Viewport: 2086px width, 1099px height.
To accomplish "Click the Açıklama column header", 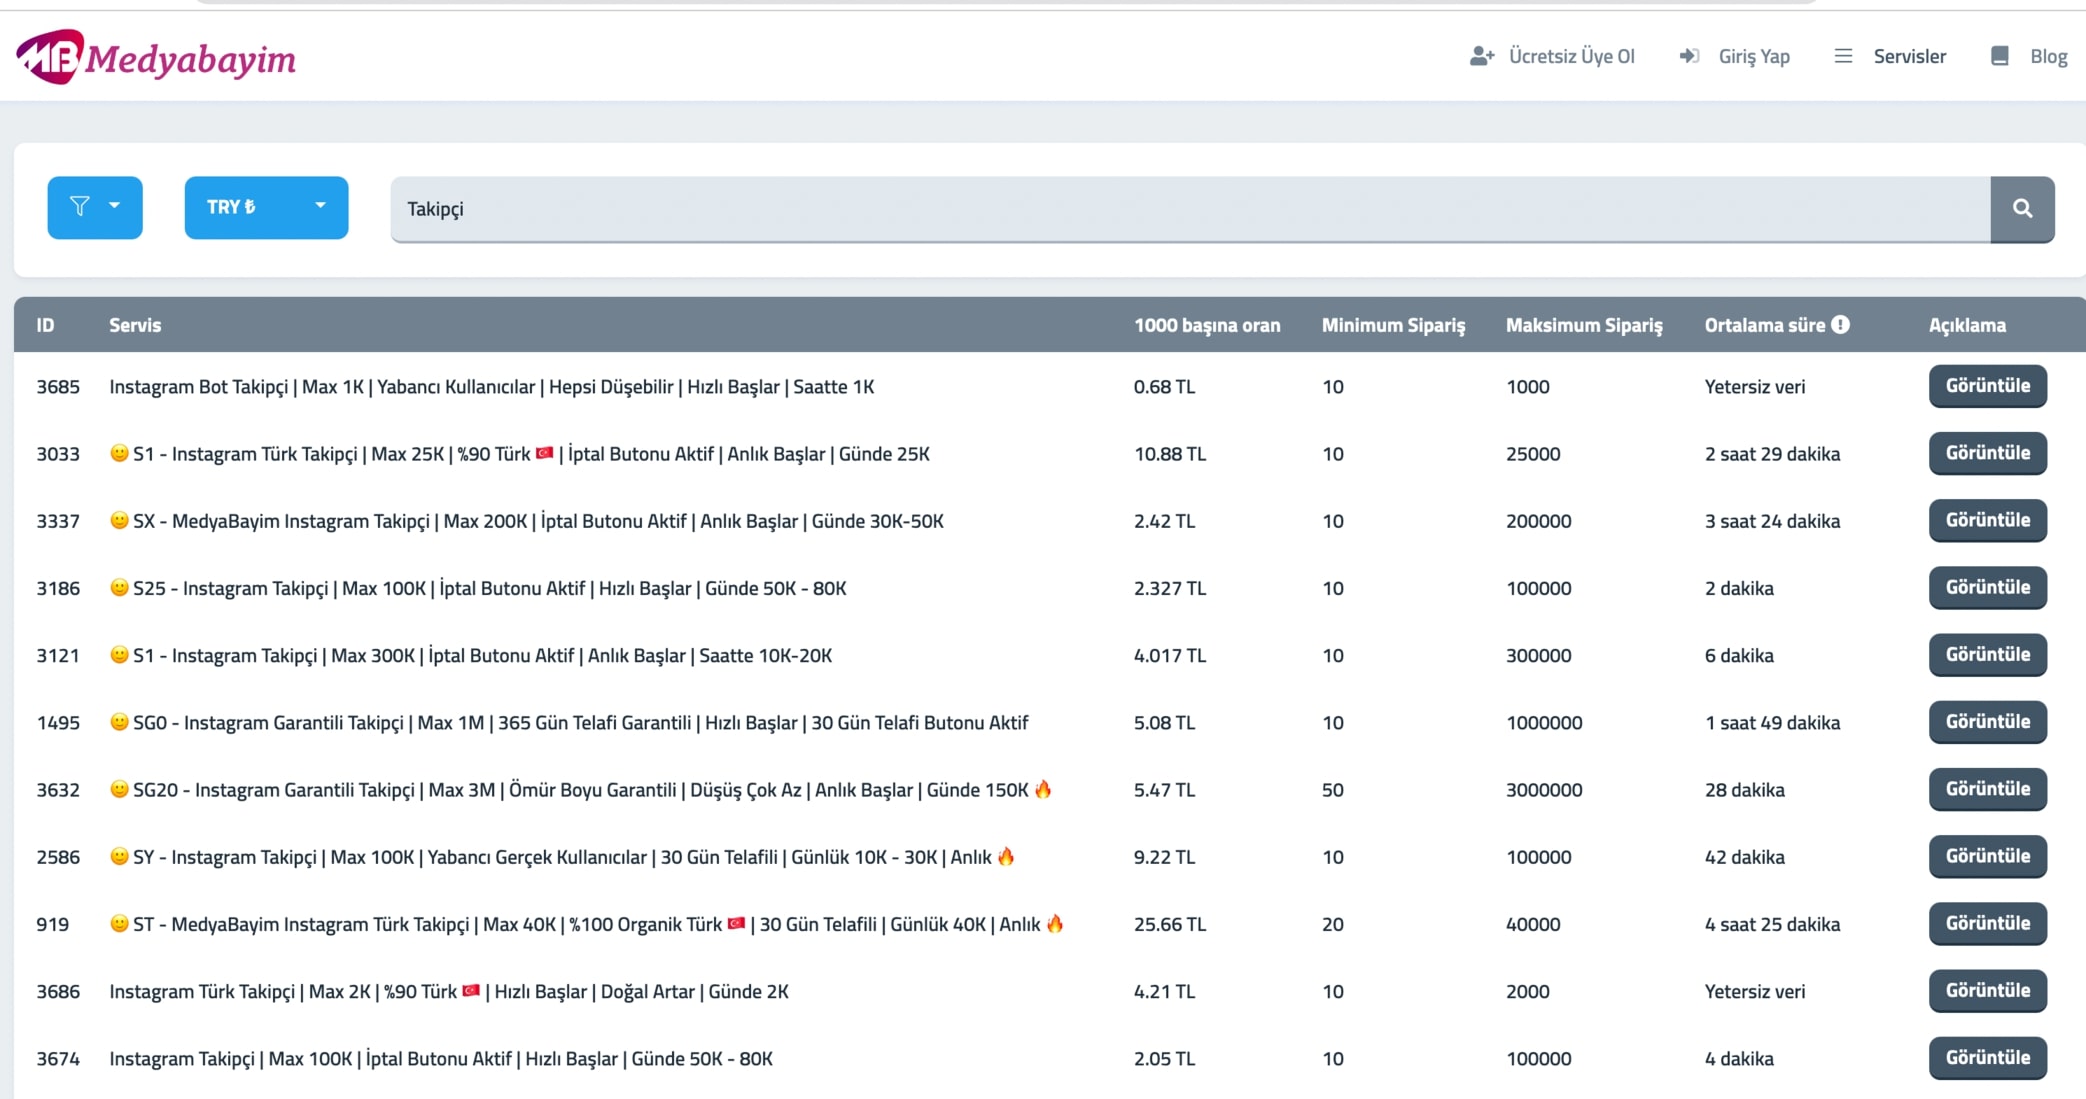I will 1967,326.
